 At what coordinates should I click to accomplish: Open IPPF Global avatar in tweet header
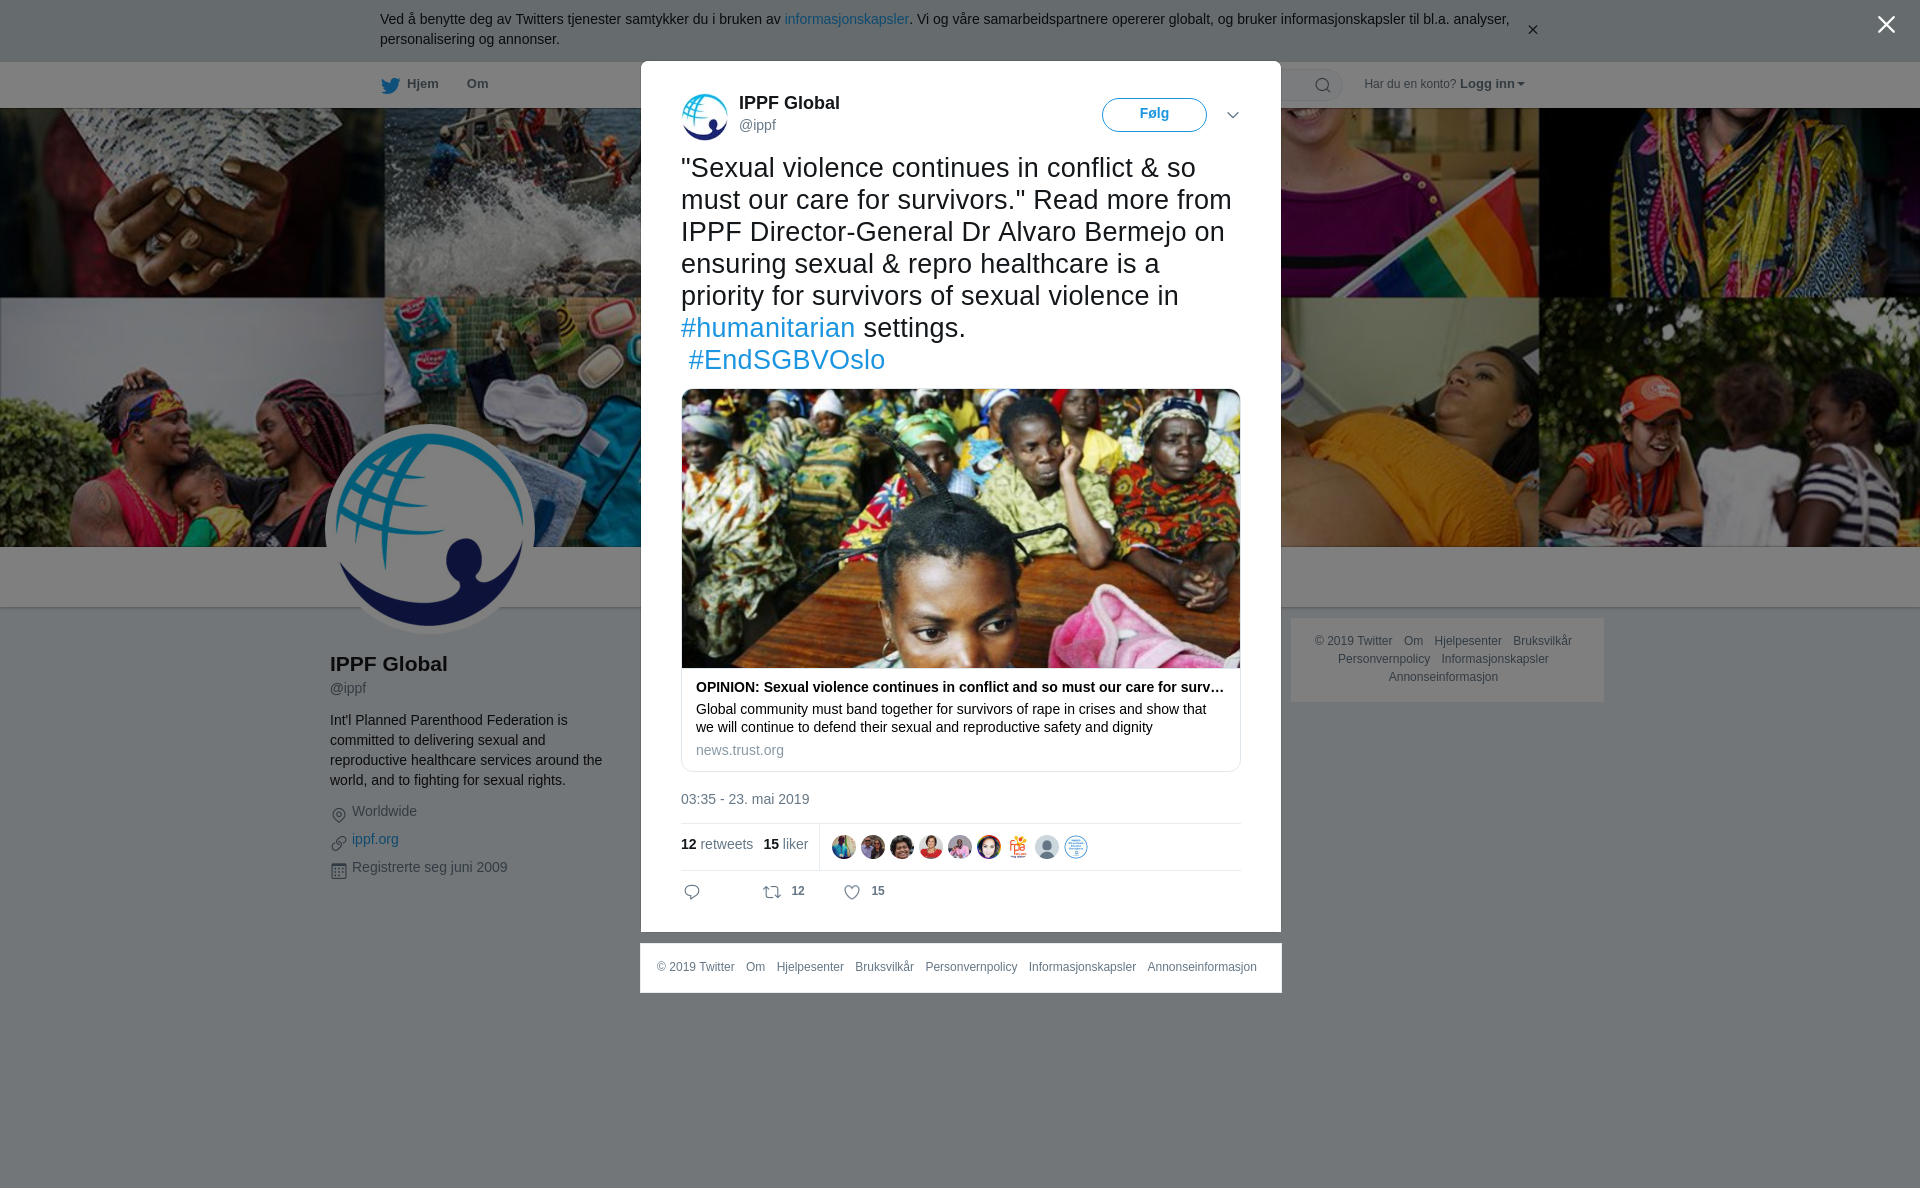coord(705,116)
